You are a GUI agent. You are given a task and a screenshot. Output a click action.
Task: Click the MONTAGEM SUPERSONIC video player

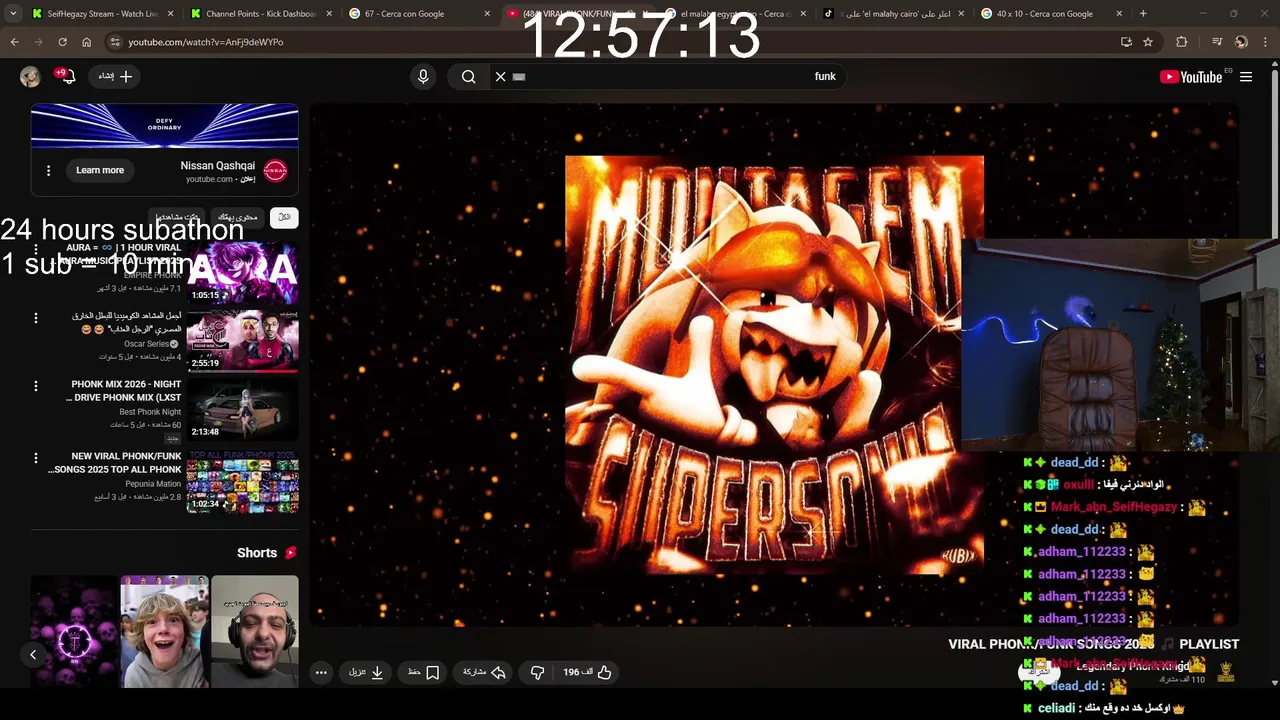pos(774,365)
